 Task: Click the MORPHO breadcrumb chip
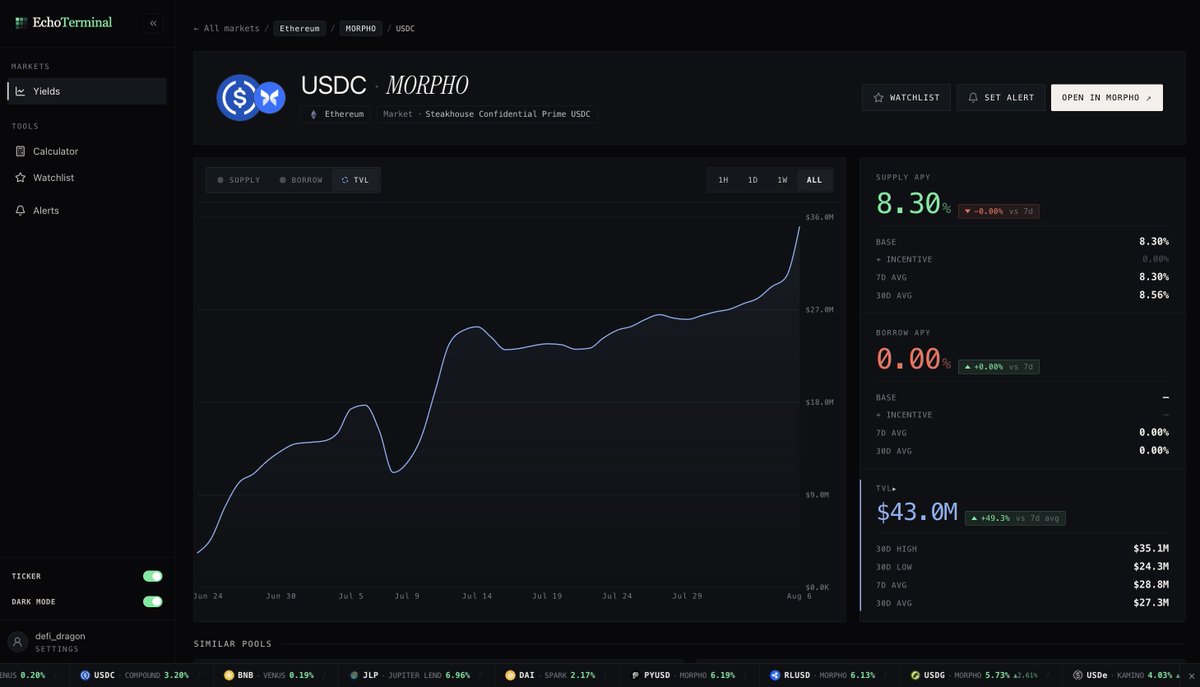(361, 28)
